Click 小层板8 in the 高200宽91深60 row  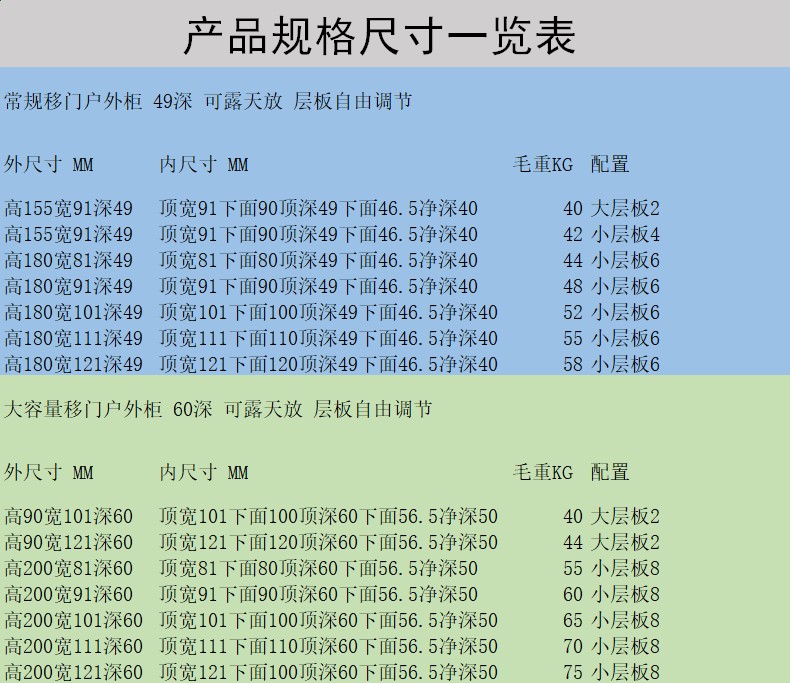[625, 594]
